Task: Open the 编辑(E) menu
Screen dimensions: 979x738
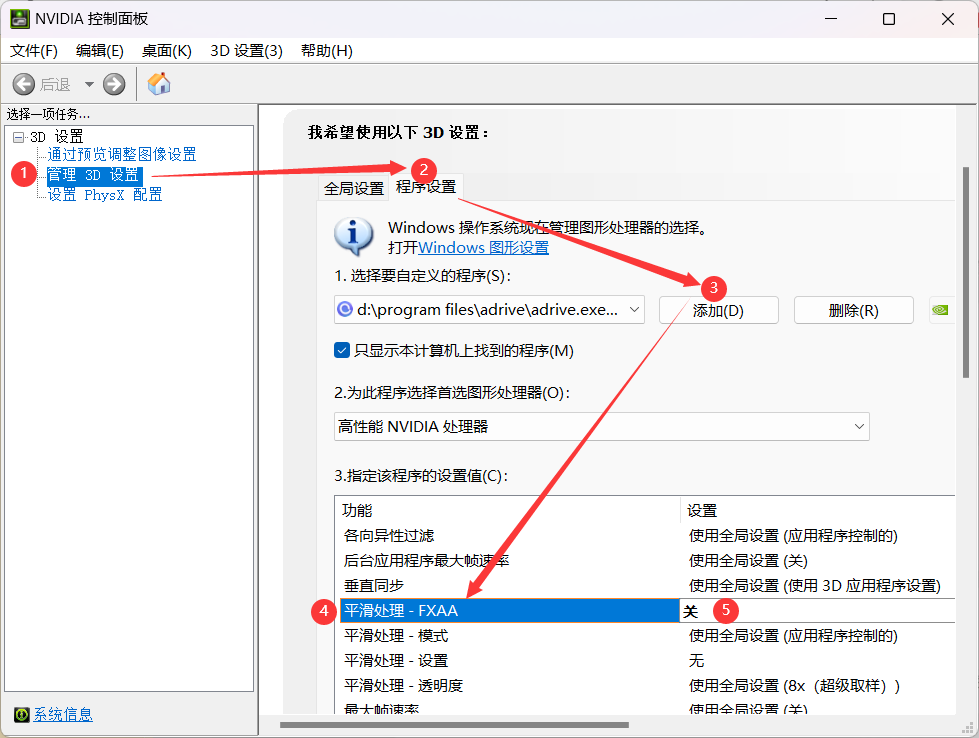Action: (x=100, y=51)
